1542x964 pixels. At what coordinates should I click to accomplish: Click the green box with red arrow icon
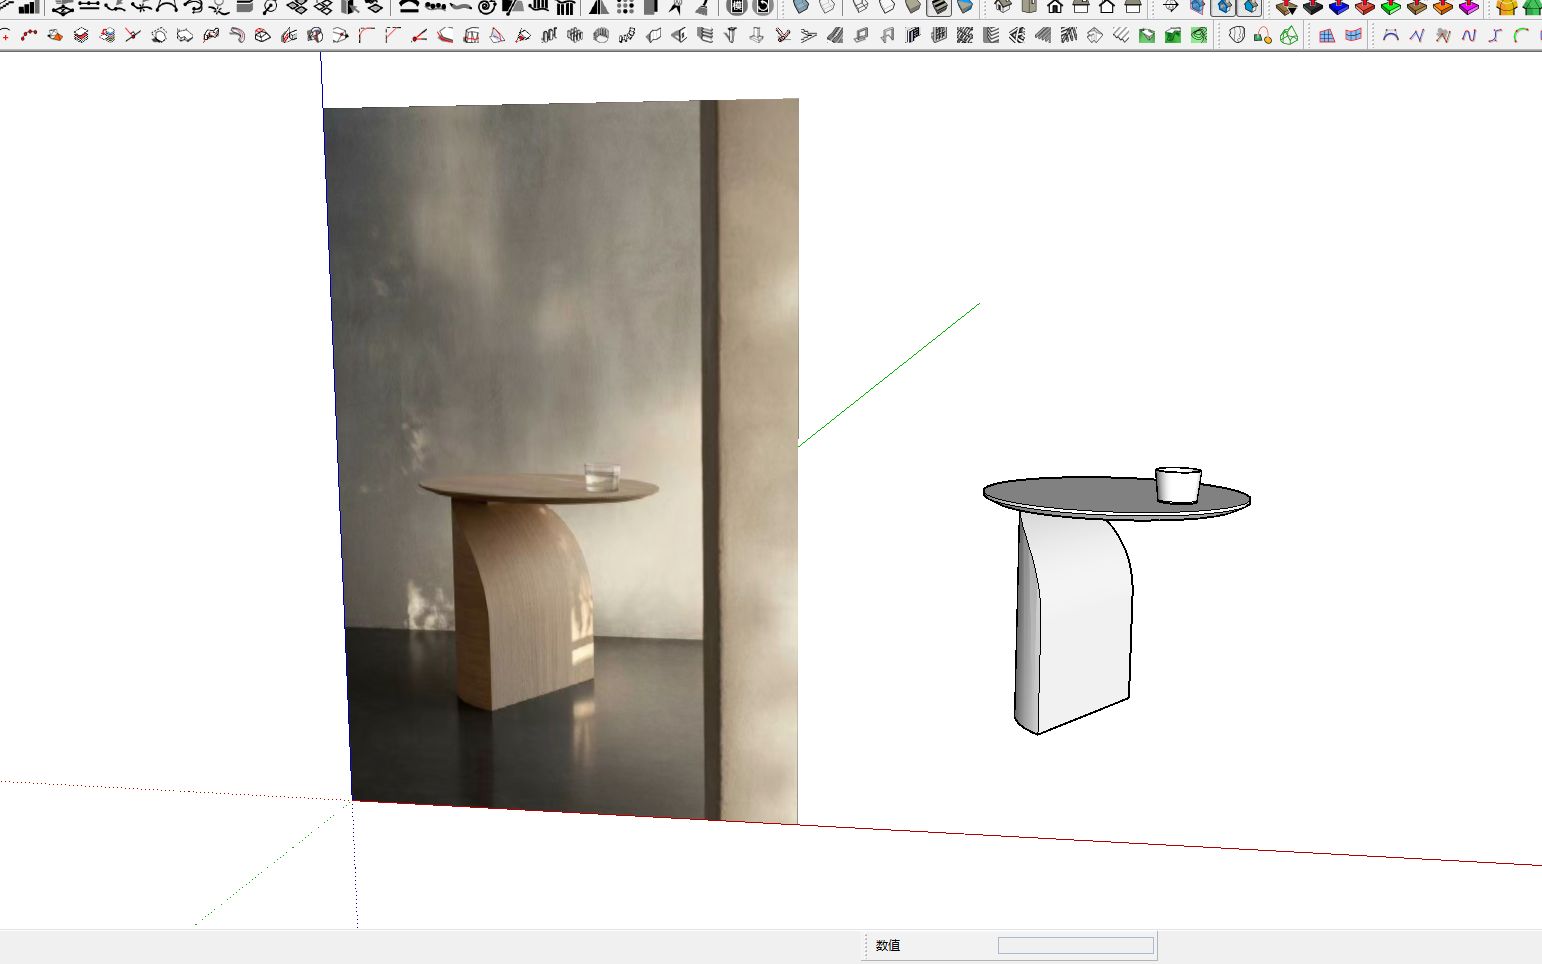click(x=1391, y=8)
